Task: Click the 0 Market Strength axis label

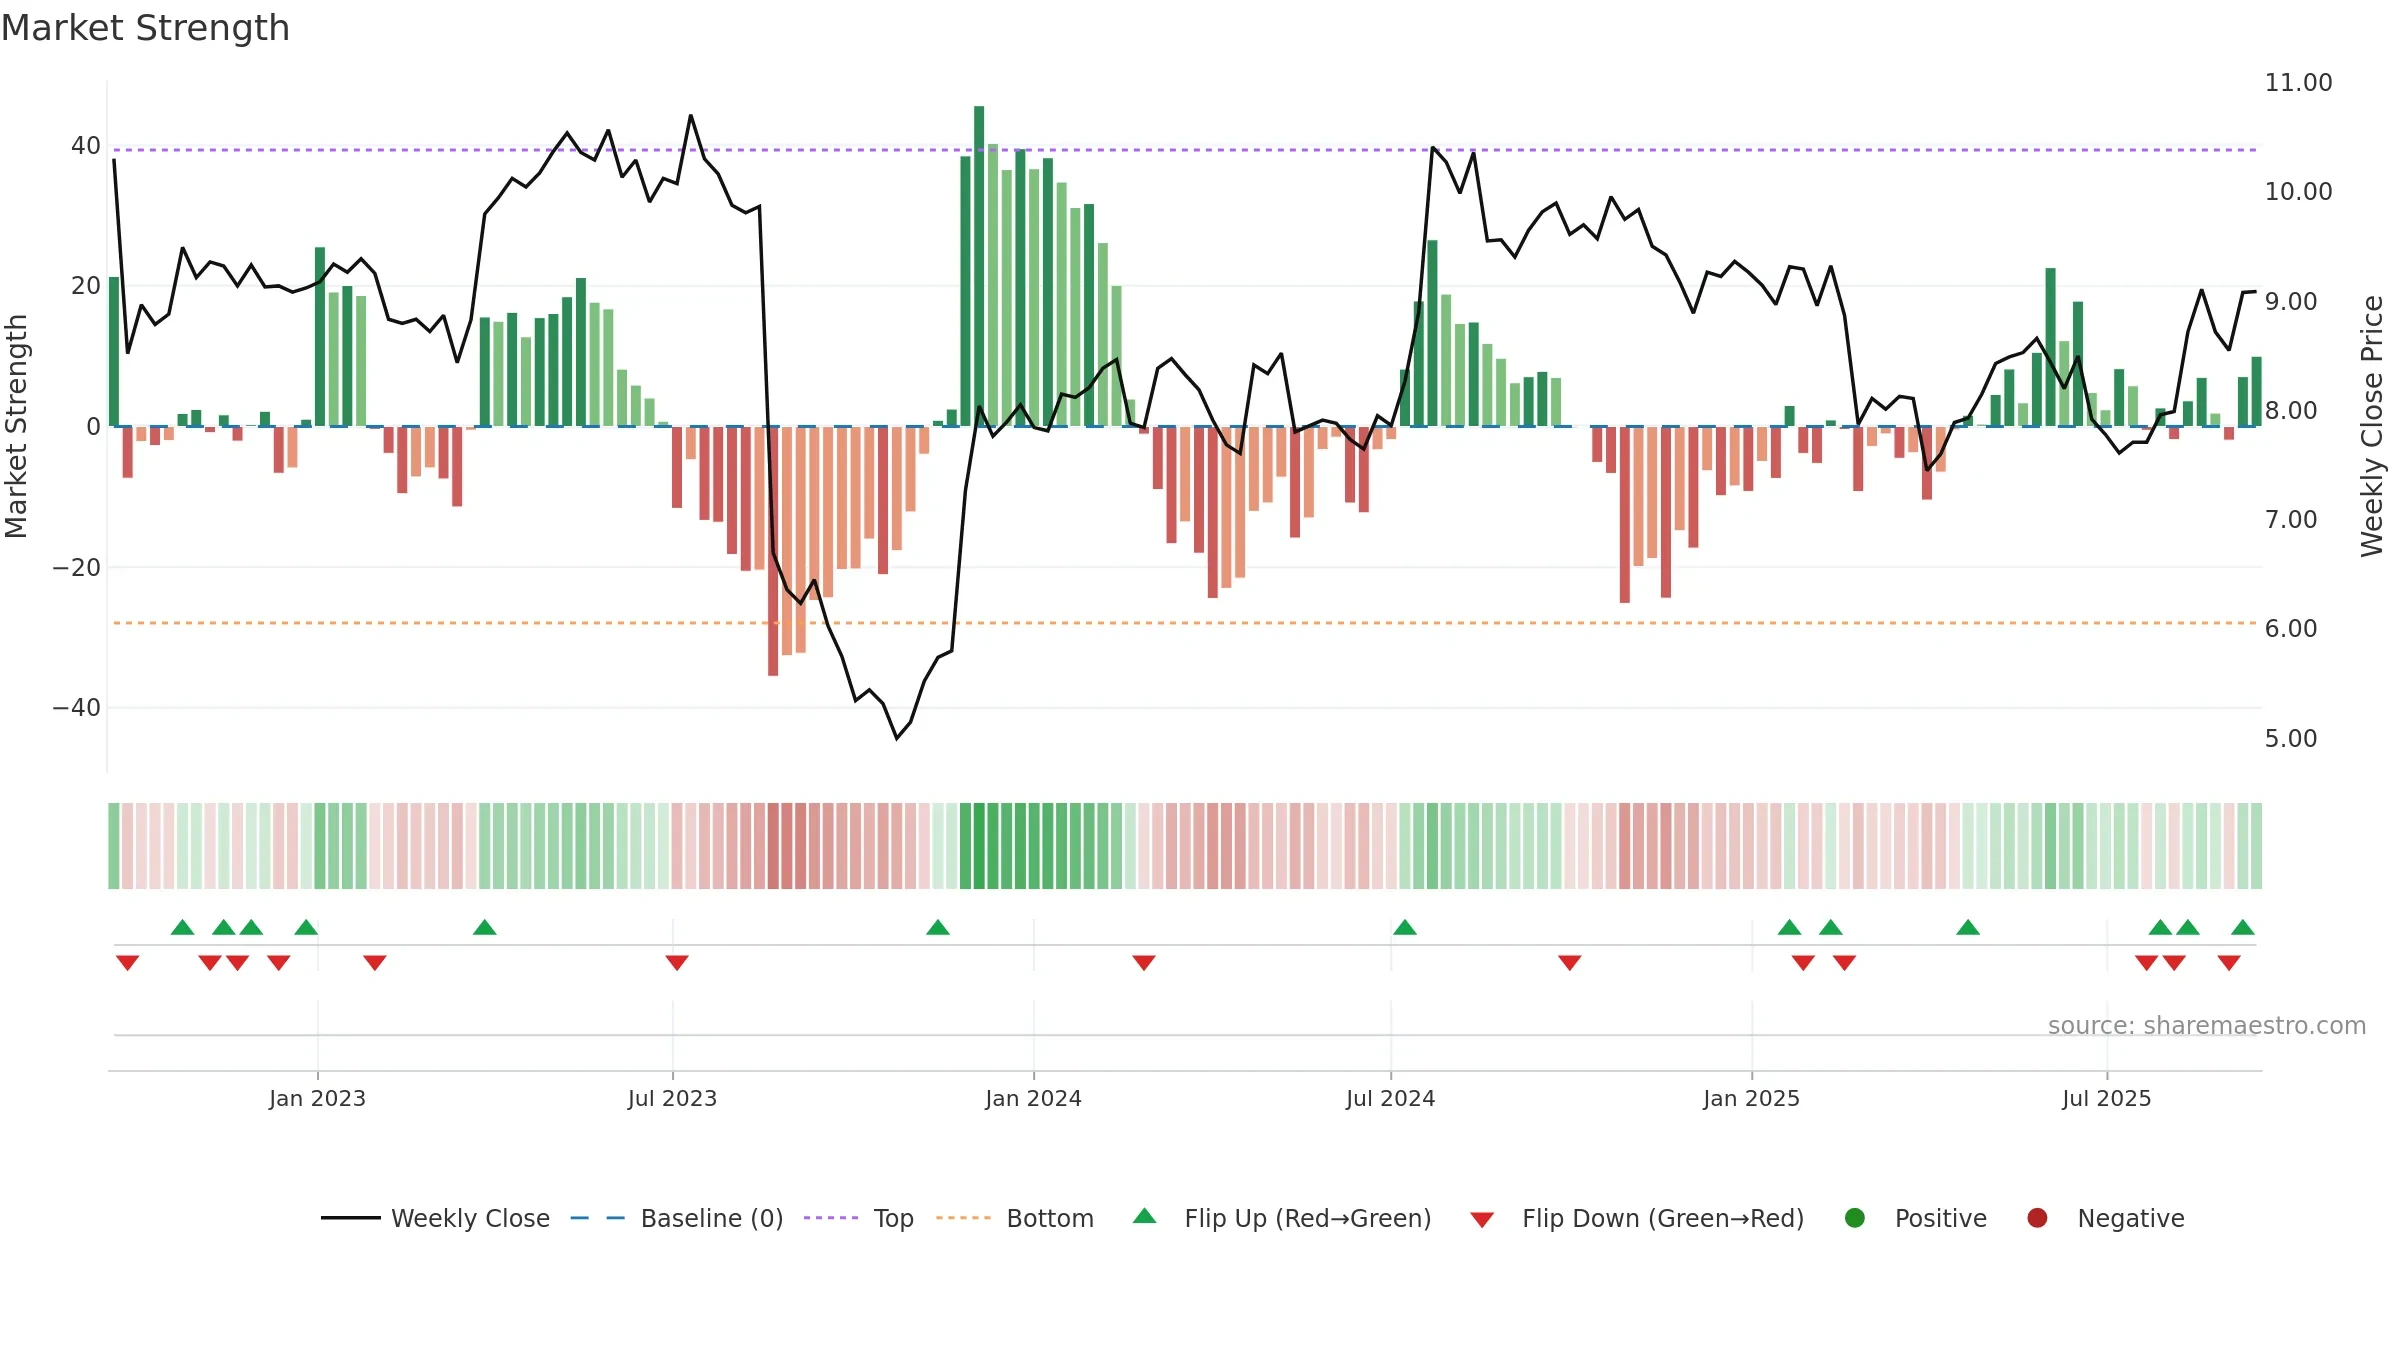Action: [x=93, y=427]
